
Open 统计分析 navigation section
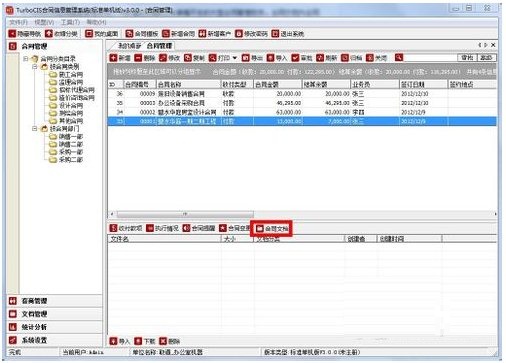54,327
